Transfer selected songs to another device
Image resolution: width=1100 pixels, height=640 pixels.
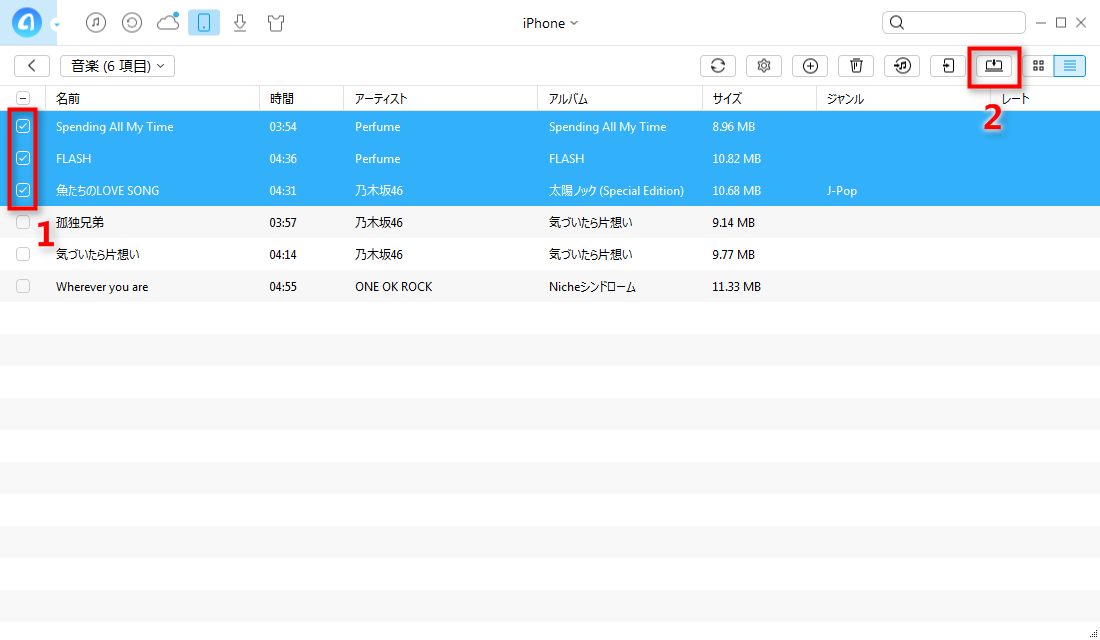pos(948,65)
